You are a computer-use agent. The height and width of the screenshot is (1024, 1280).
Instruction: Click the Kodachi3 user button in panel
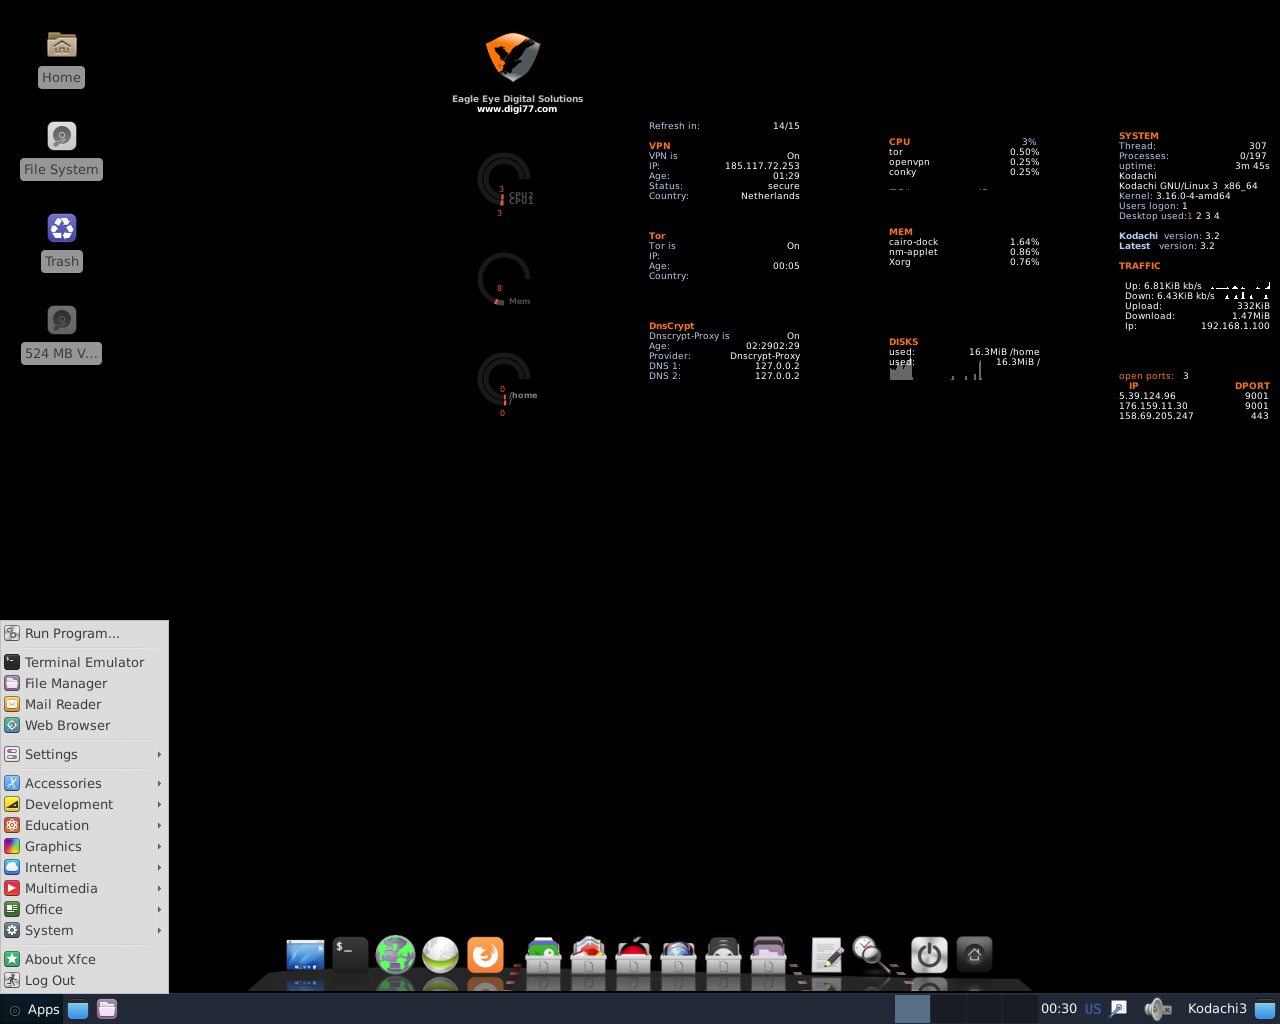pos(1217,1009)
